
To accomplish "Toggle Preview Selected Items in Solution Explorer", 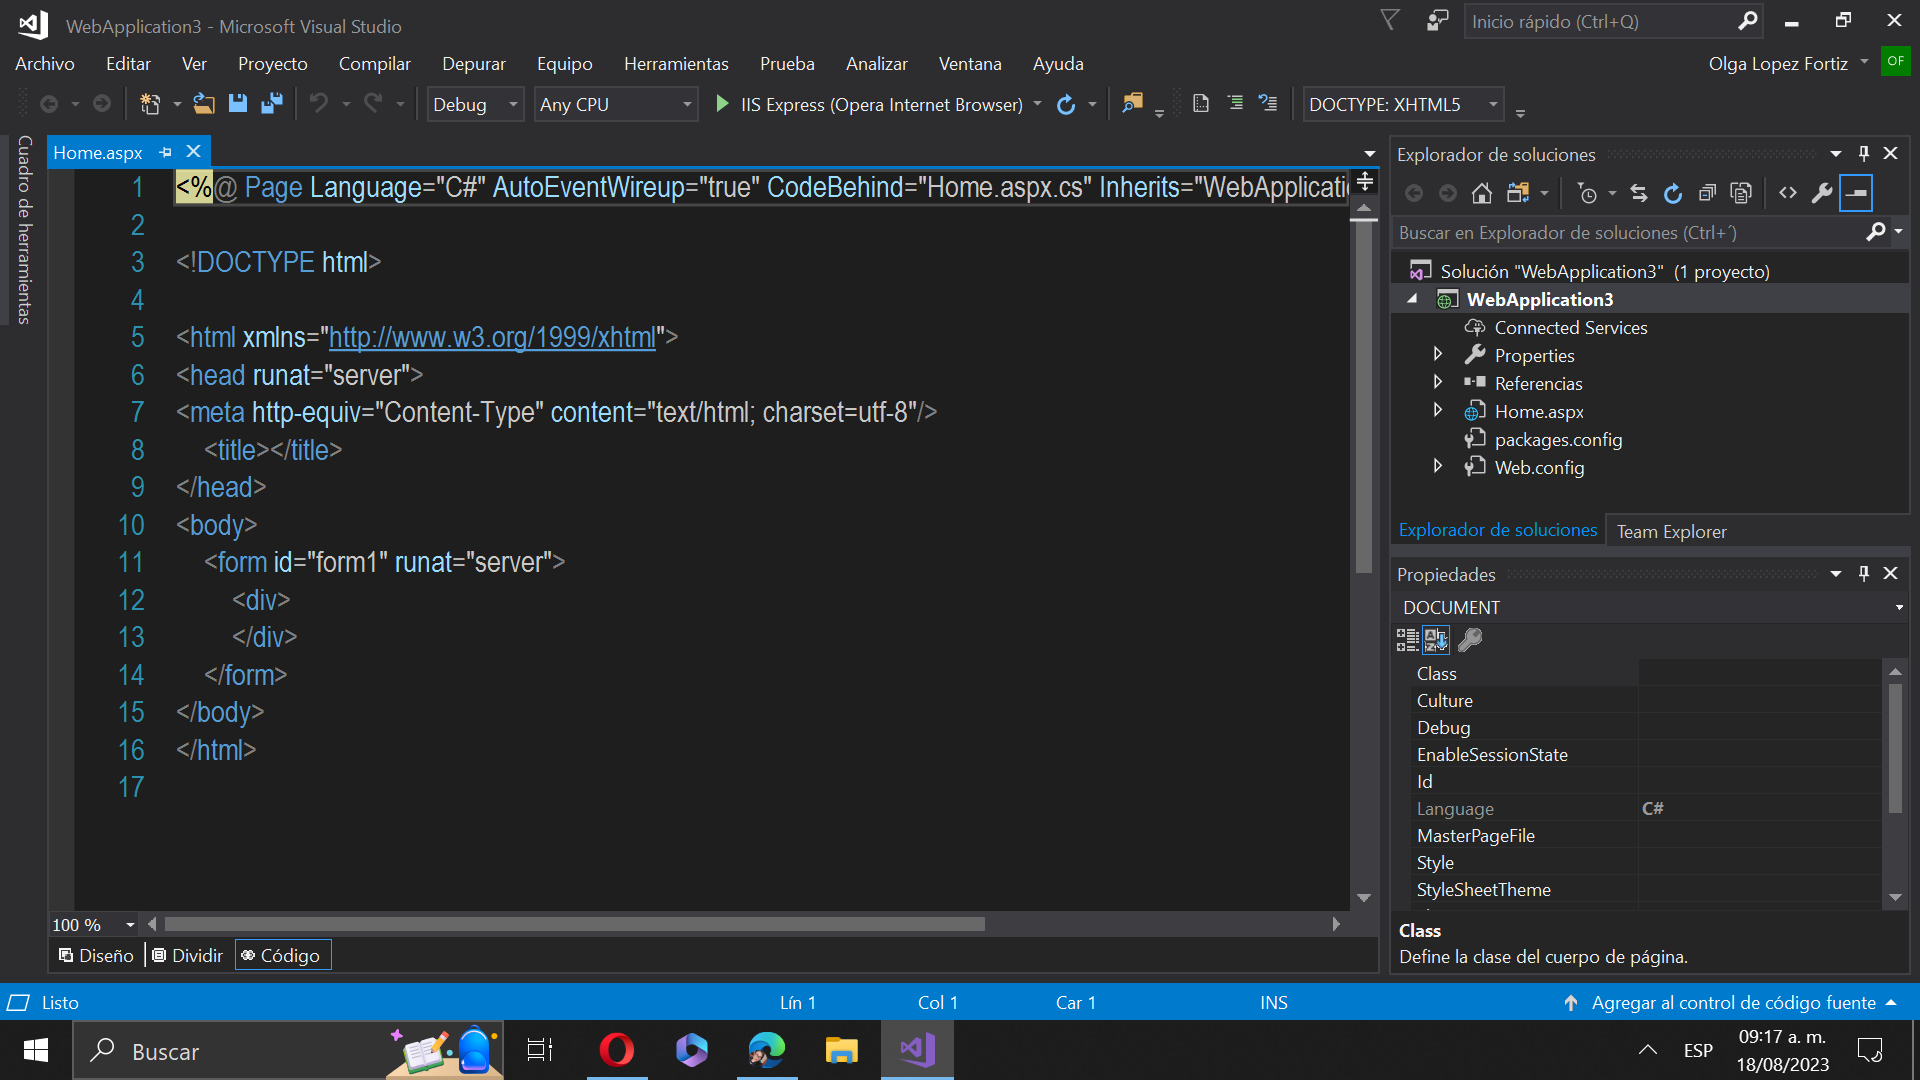I will (x=1856, y=193).
